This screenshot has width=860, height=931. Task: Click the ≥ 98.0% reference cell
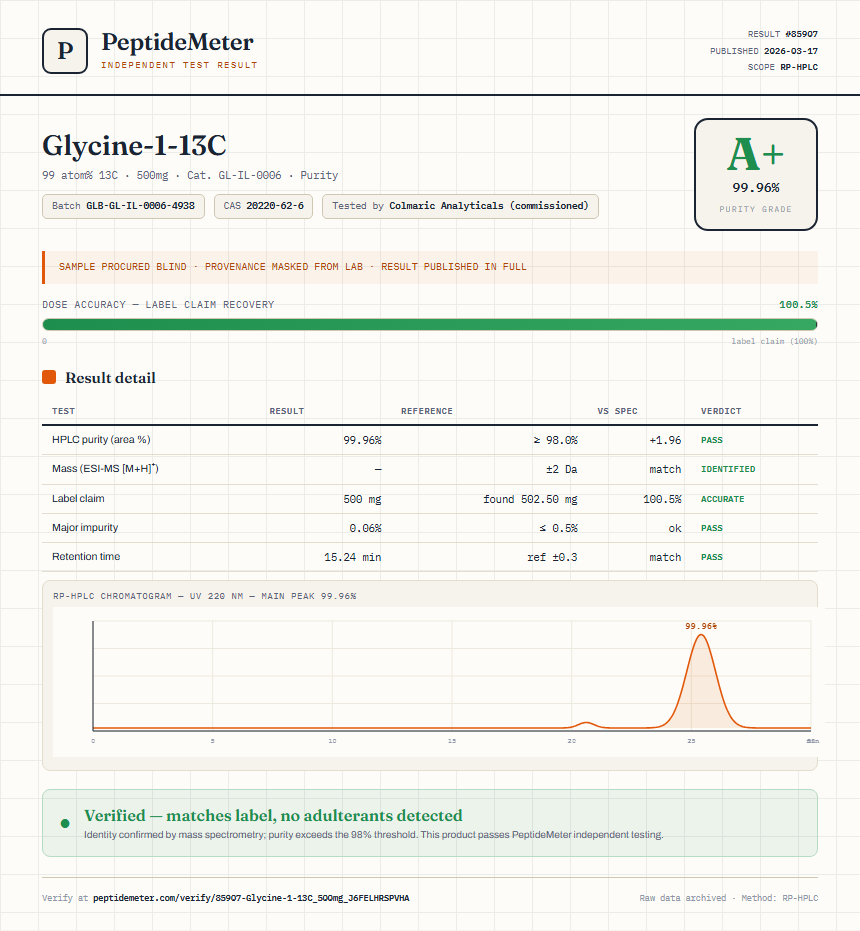pyautogui.click(x=555, y=440)
